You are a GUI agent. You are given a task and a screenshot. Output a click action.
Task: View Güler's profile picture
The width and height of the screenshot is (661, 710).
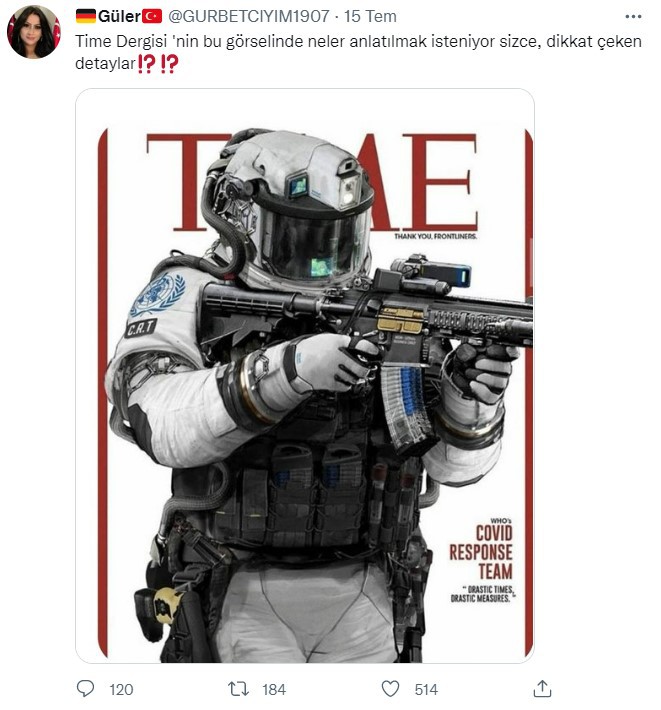(x=34, y=32)
